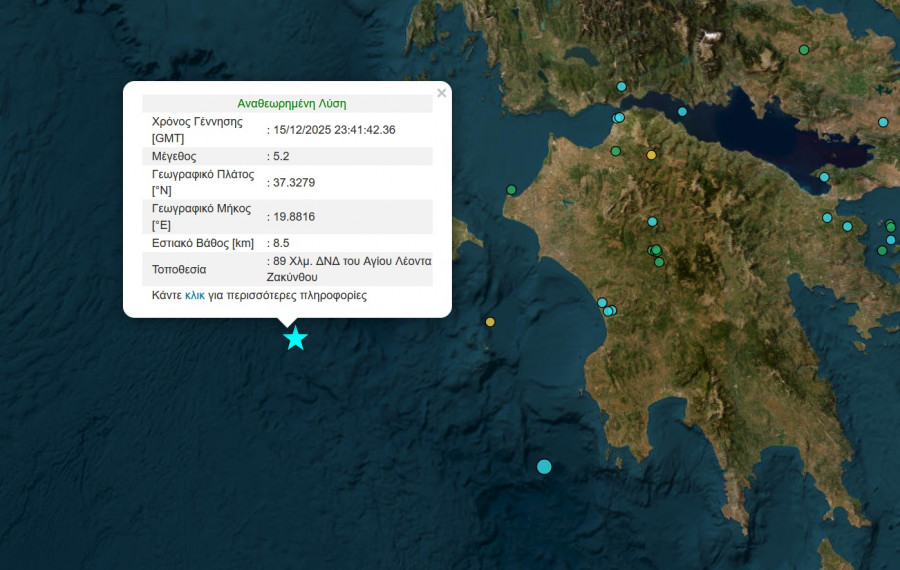Click the yellow marker offshore west of Peloponnese

coord(490,322)
